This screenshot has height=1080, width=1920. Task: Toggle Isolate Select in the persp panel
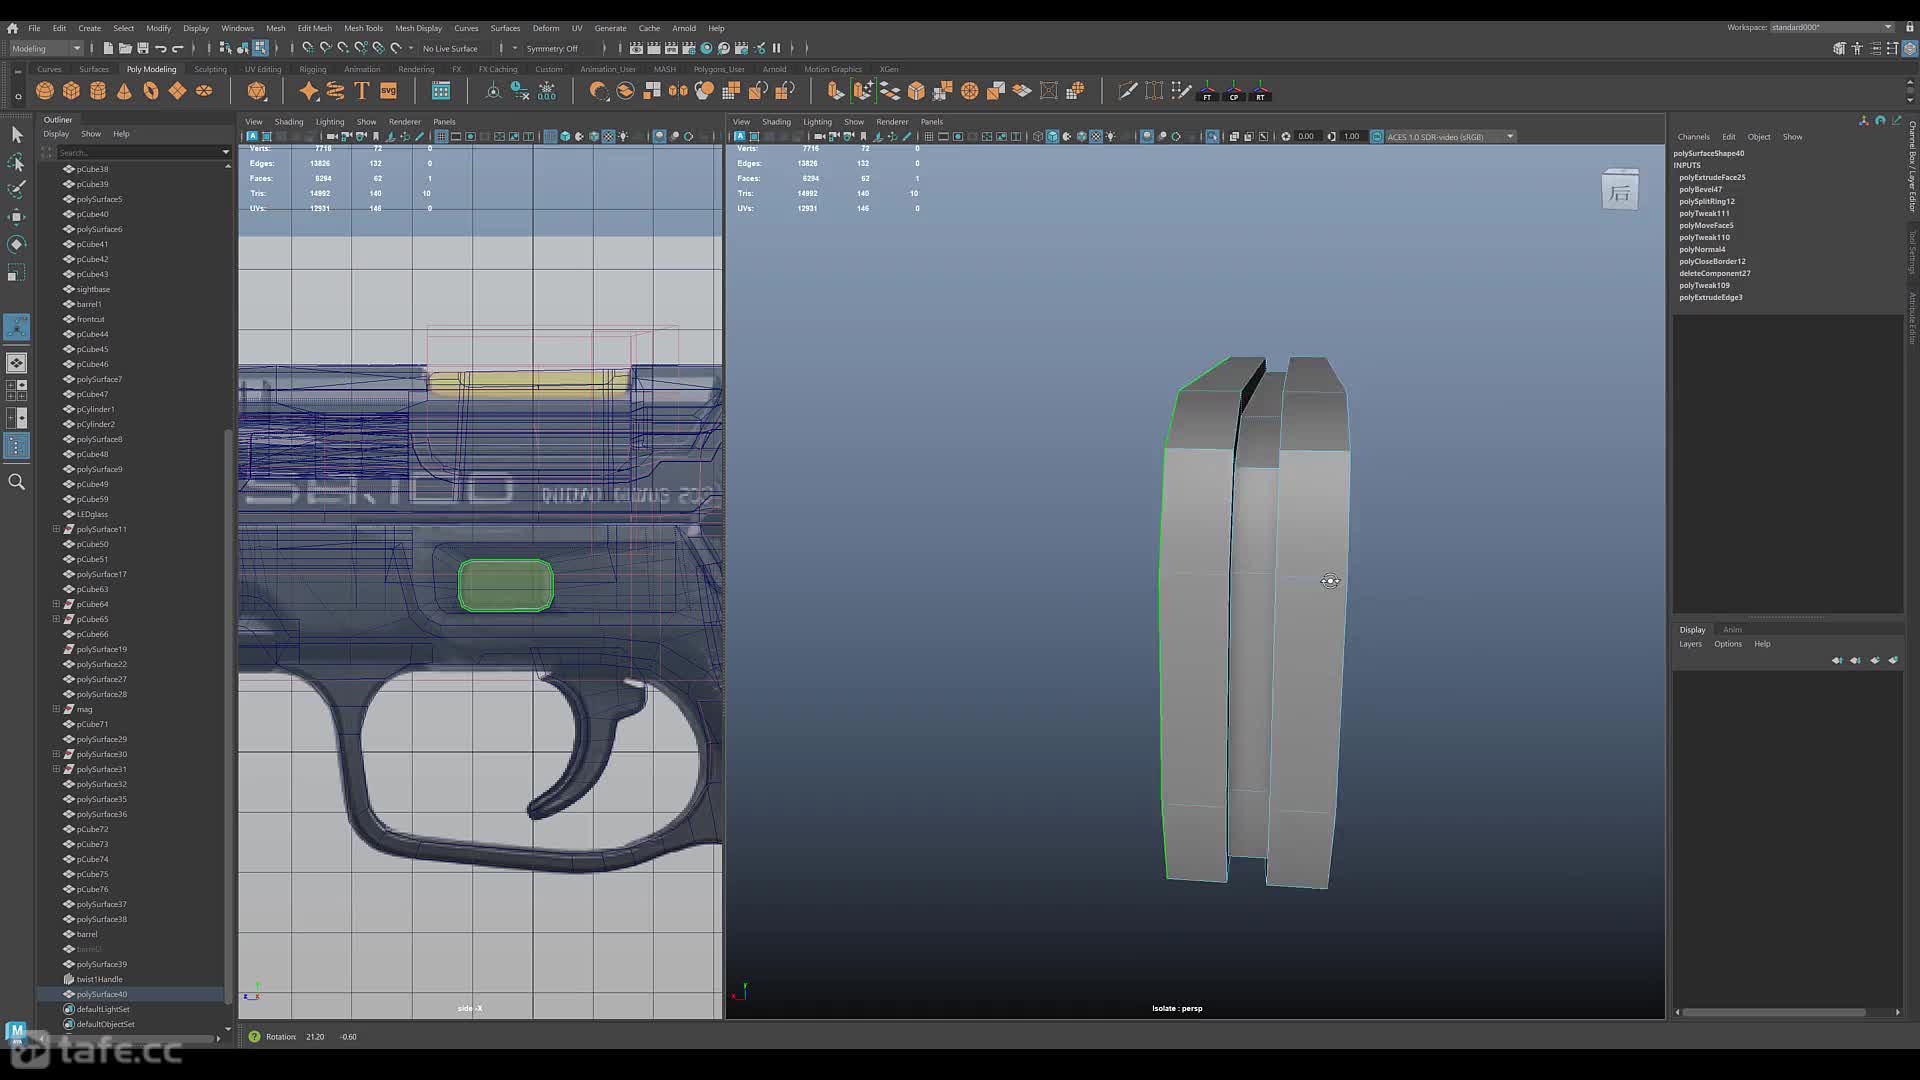[1212, 136]
